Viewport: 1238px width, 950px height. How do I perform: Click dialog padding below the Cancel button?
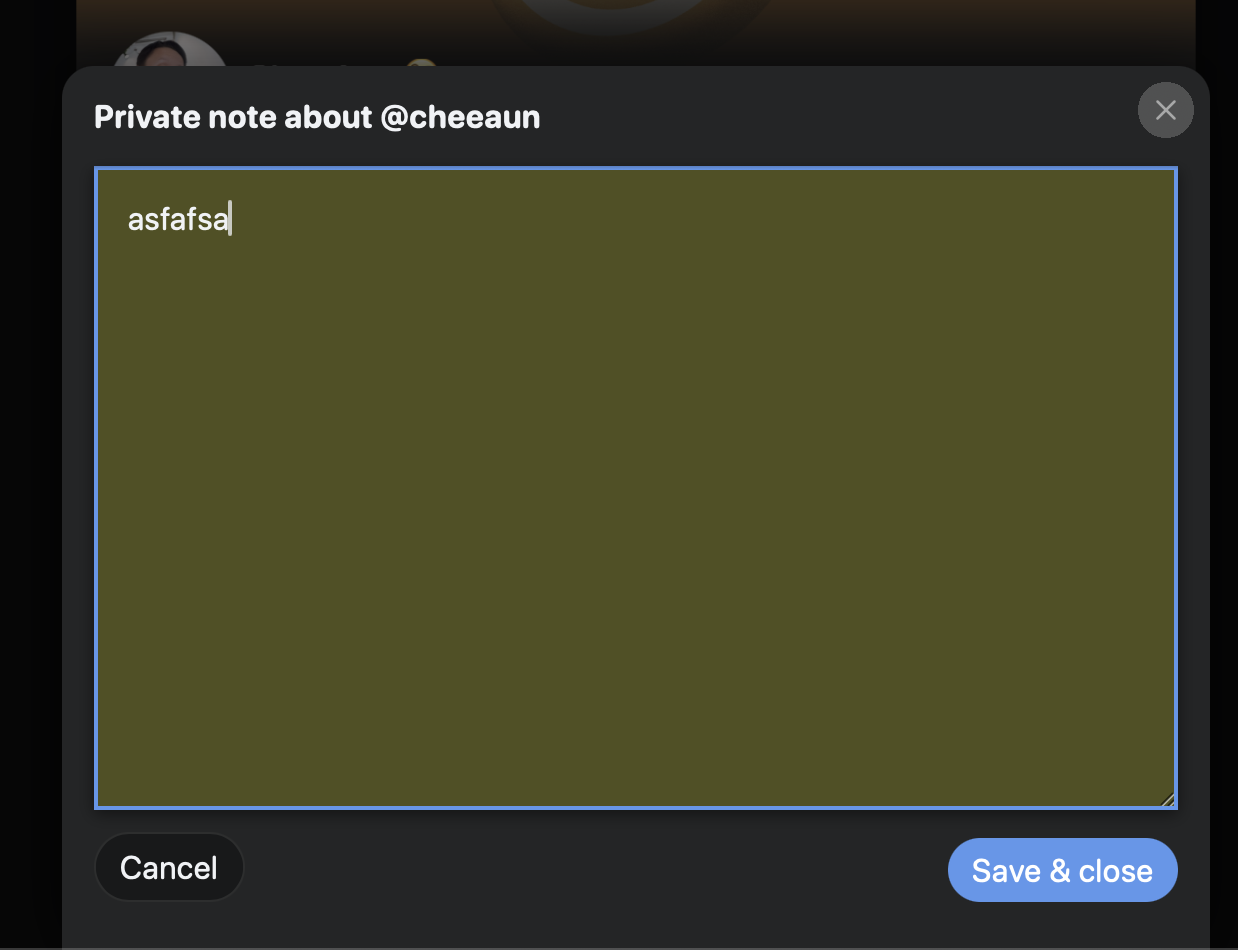pyautogui.click(x=169, y=926)
